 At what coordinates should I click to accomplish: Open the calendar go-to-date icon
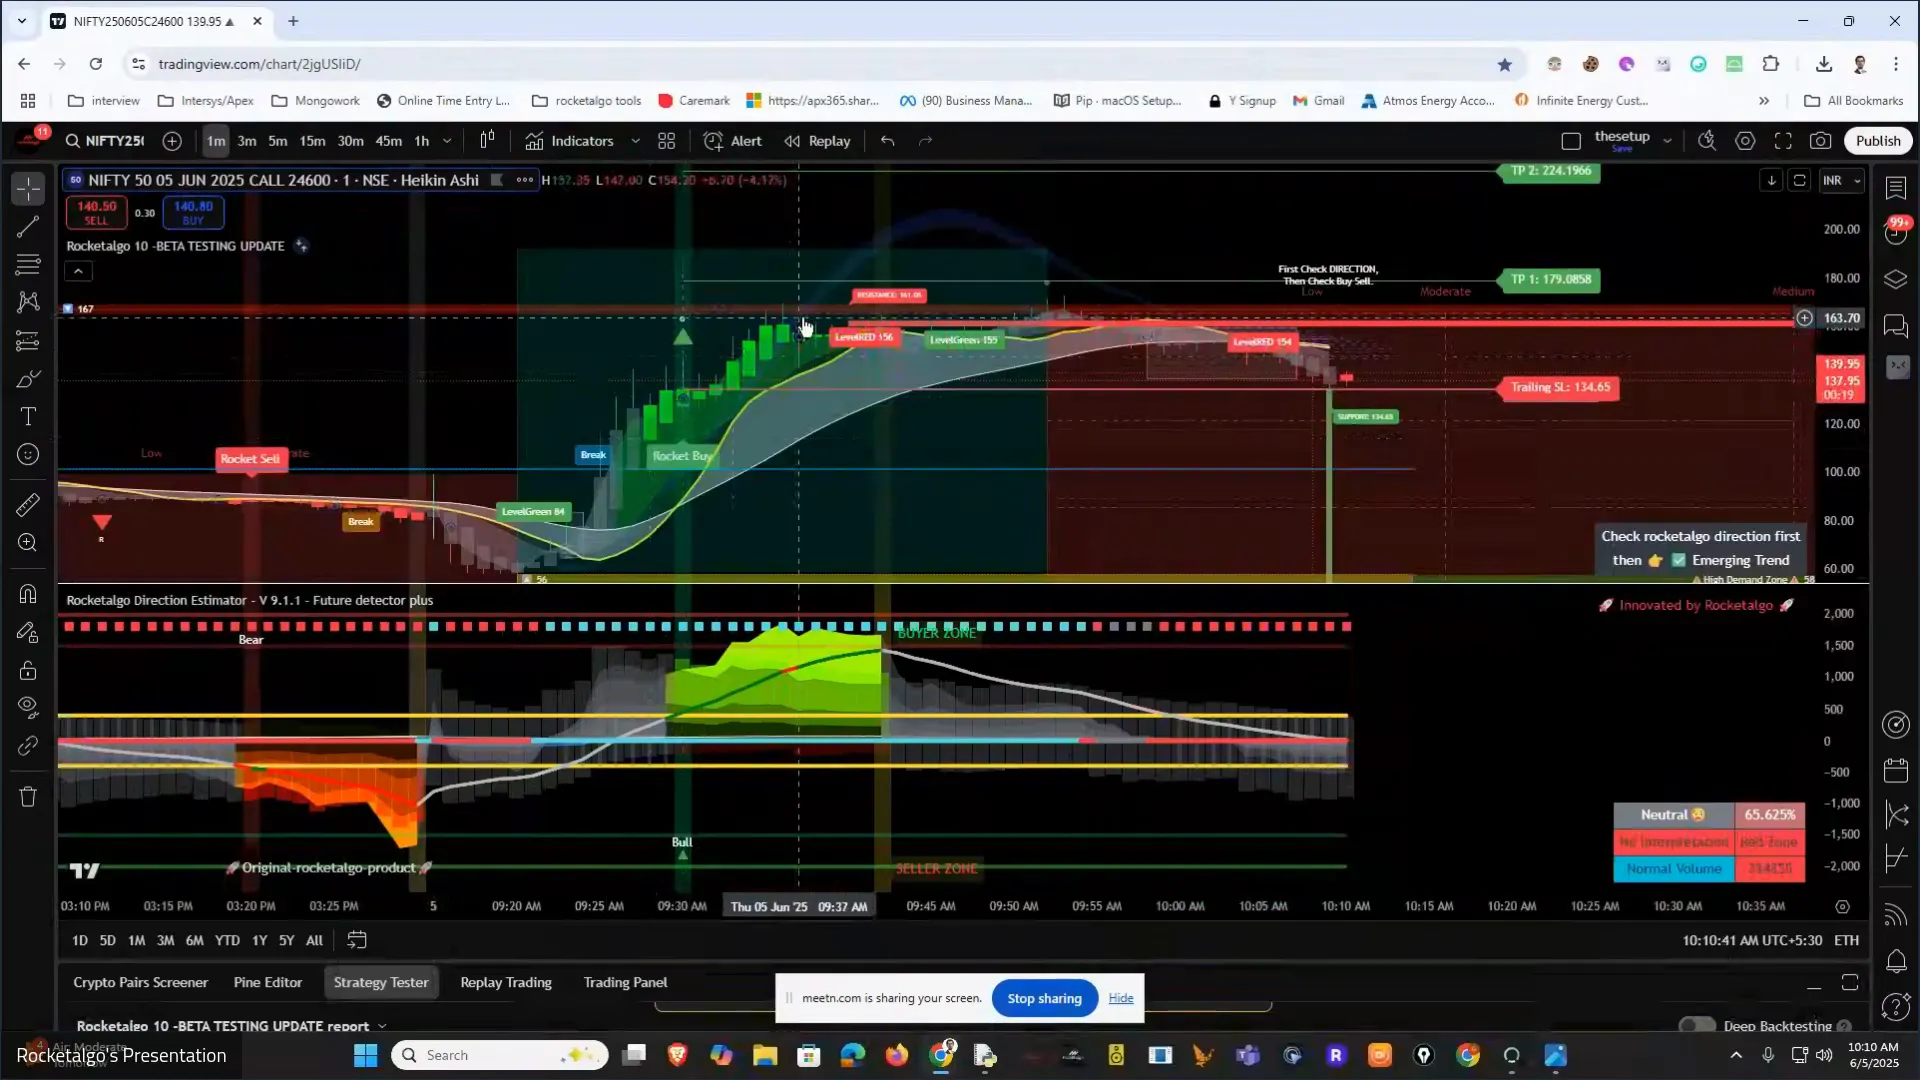356,940
